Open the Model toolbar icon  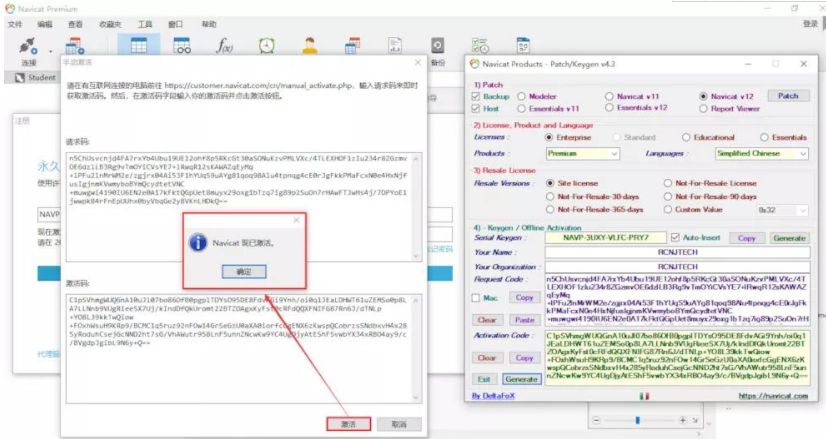click(523, 46)
